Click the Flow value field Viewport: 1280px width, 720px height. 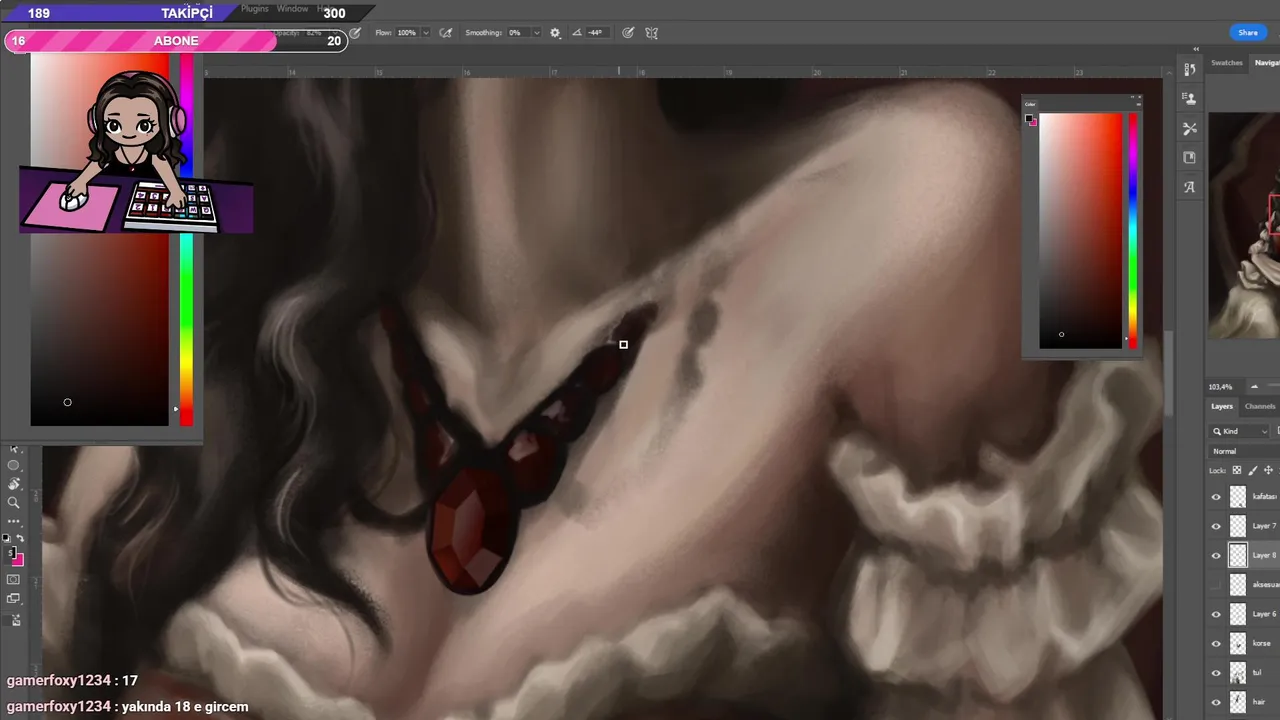407,33
